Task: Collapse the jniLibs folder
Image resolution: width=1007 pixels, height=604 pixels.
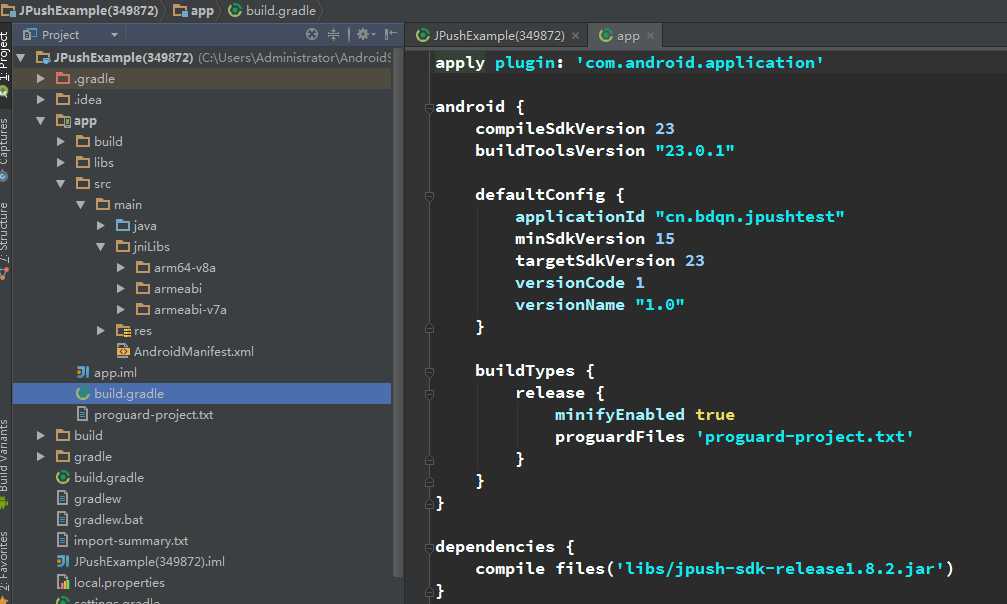Action: point(101,247)
